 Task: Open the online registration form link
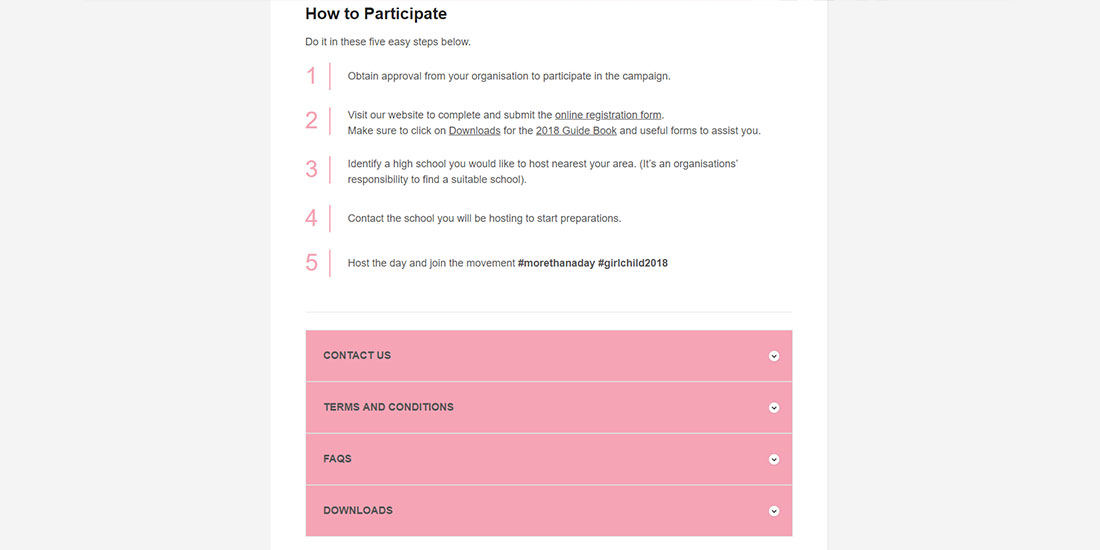(x=608, y=115)
